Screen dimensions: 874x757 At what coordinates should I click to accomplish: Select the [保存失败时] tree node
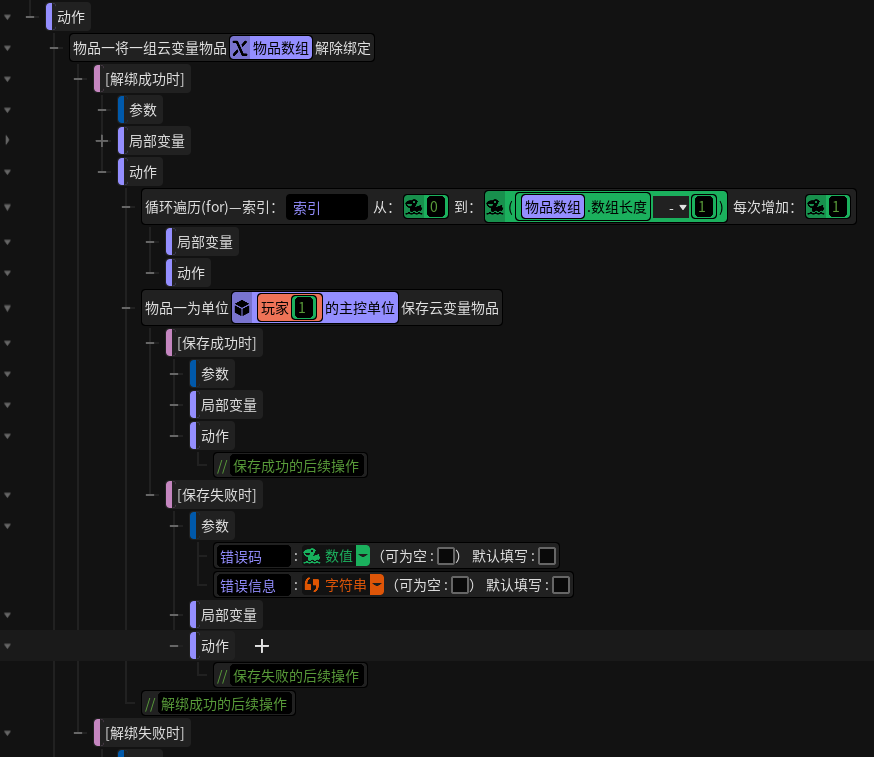[216, 495]
